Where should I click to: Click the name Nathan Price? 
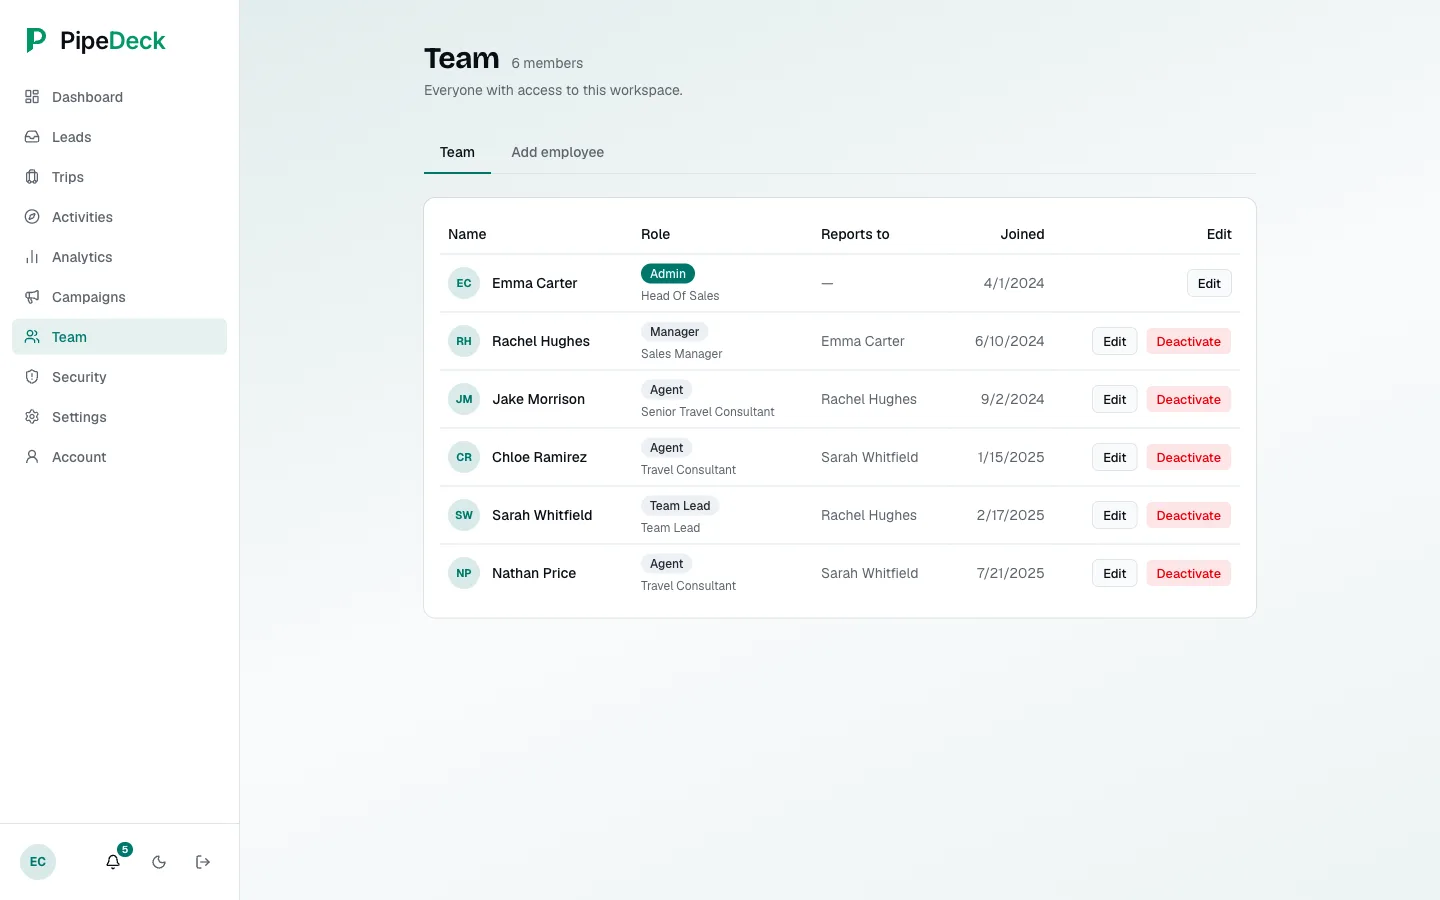(x=534, y=573)
